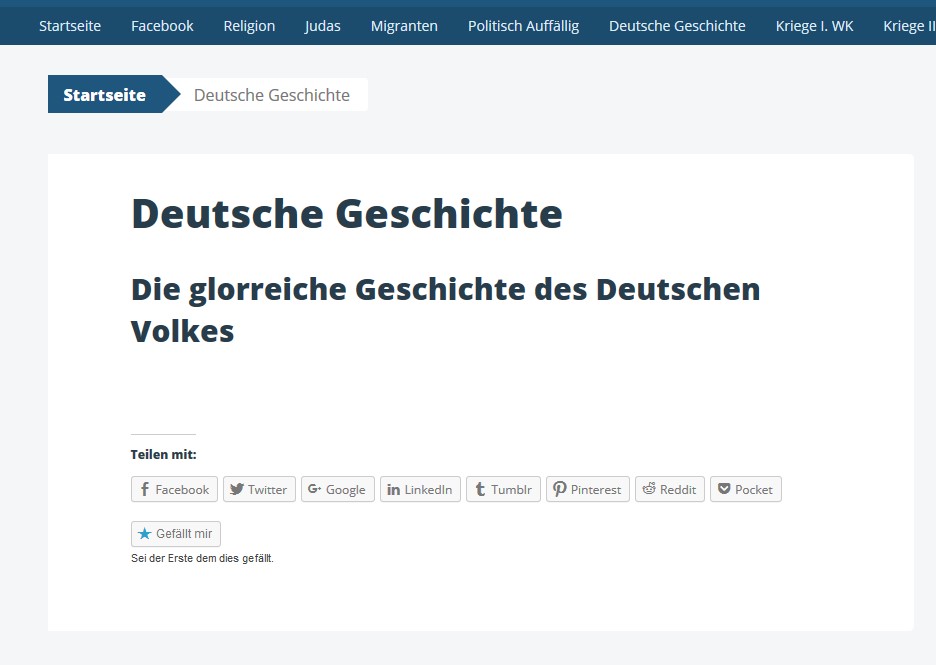This screenshot has width=936, height=665.
Task: Open Kriege I. WK menu item
Action: point(814,26)
